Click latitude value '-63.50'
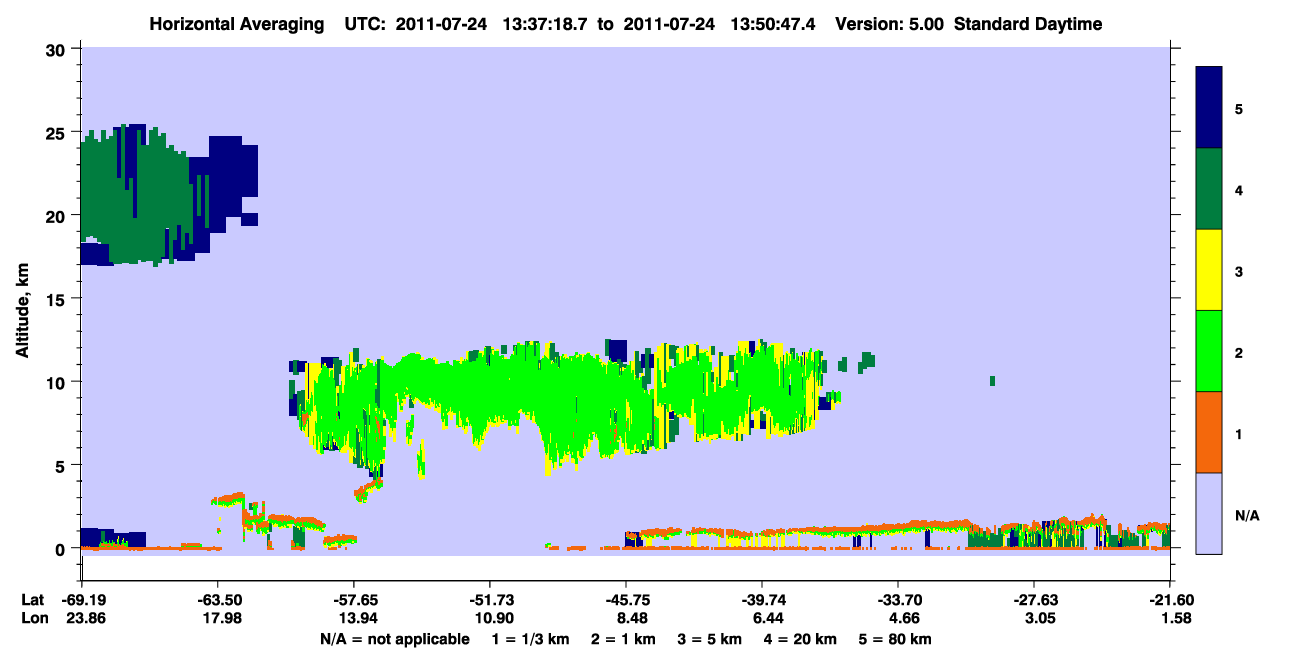 [217, 600]
